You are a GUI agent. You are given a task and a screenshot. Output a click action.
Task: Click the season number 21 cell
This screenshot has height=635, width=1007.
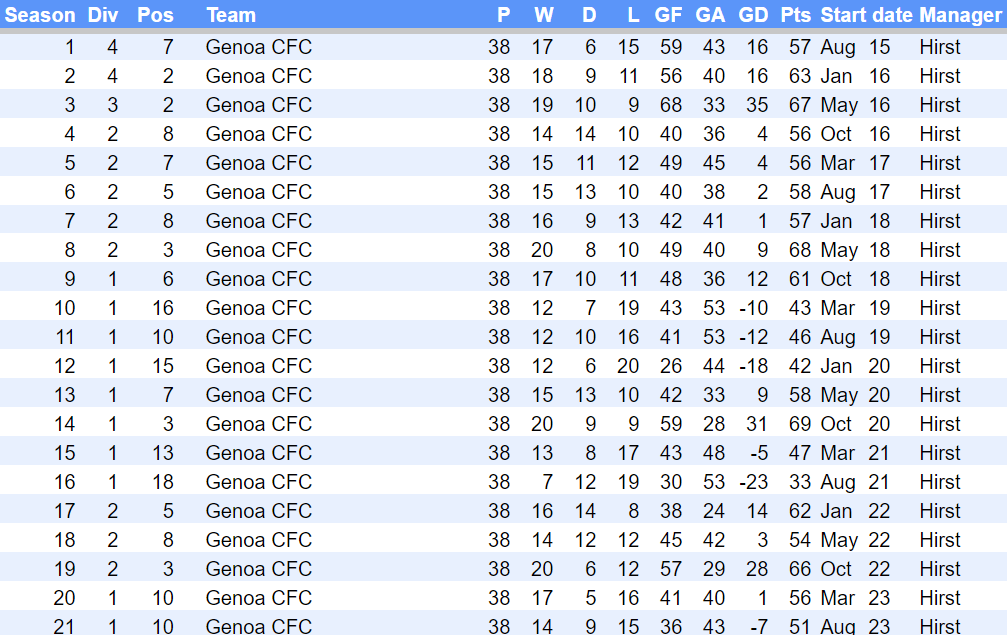tap(64, 627)
